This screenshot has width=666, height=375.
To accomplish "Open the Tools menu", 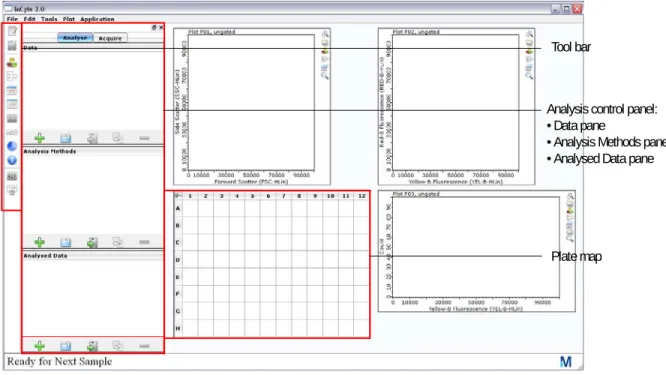I will 49,19.
